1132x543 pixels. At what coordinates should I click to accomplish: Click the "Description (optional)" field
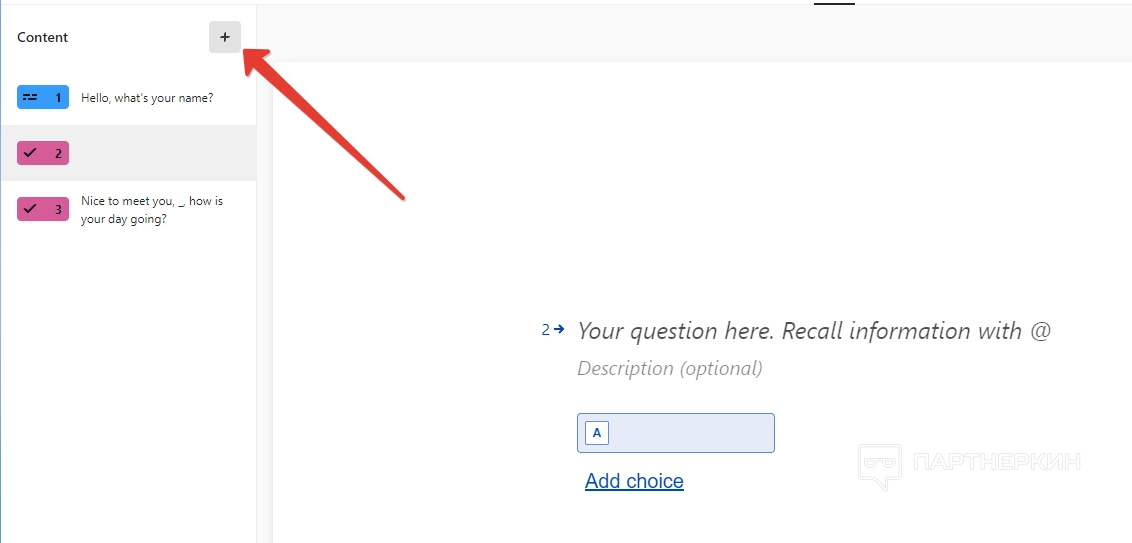coord(670,368)
